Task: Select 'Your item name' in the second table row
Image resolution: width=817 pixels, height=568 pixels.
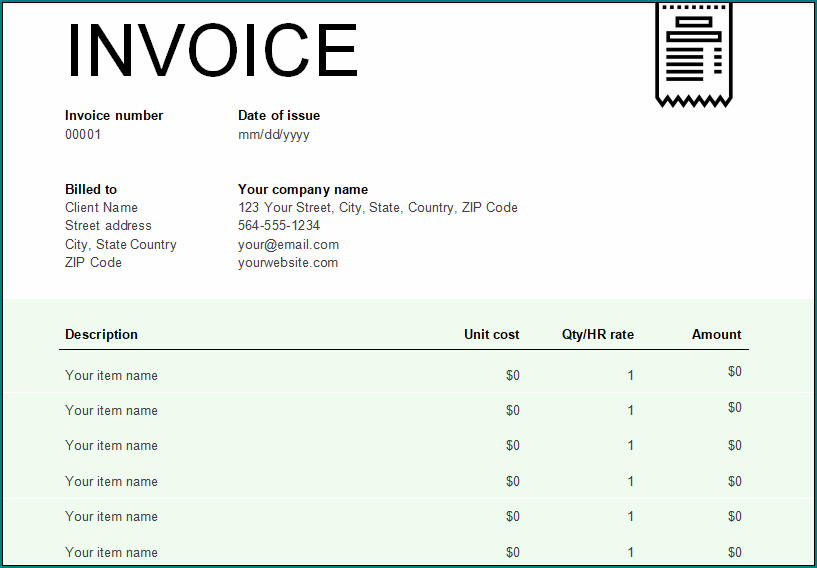Action: (112, 411)
